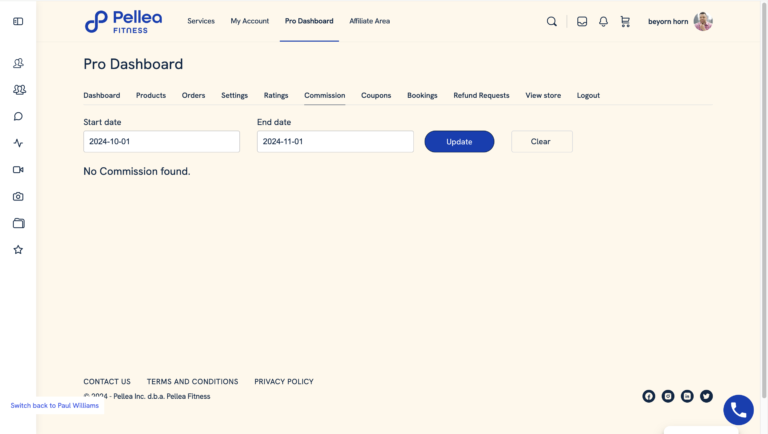Switch to the Products tab
Screen dimensions: 768x434
click(x=151, y=96)
